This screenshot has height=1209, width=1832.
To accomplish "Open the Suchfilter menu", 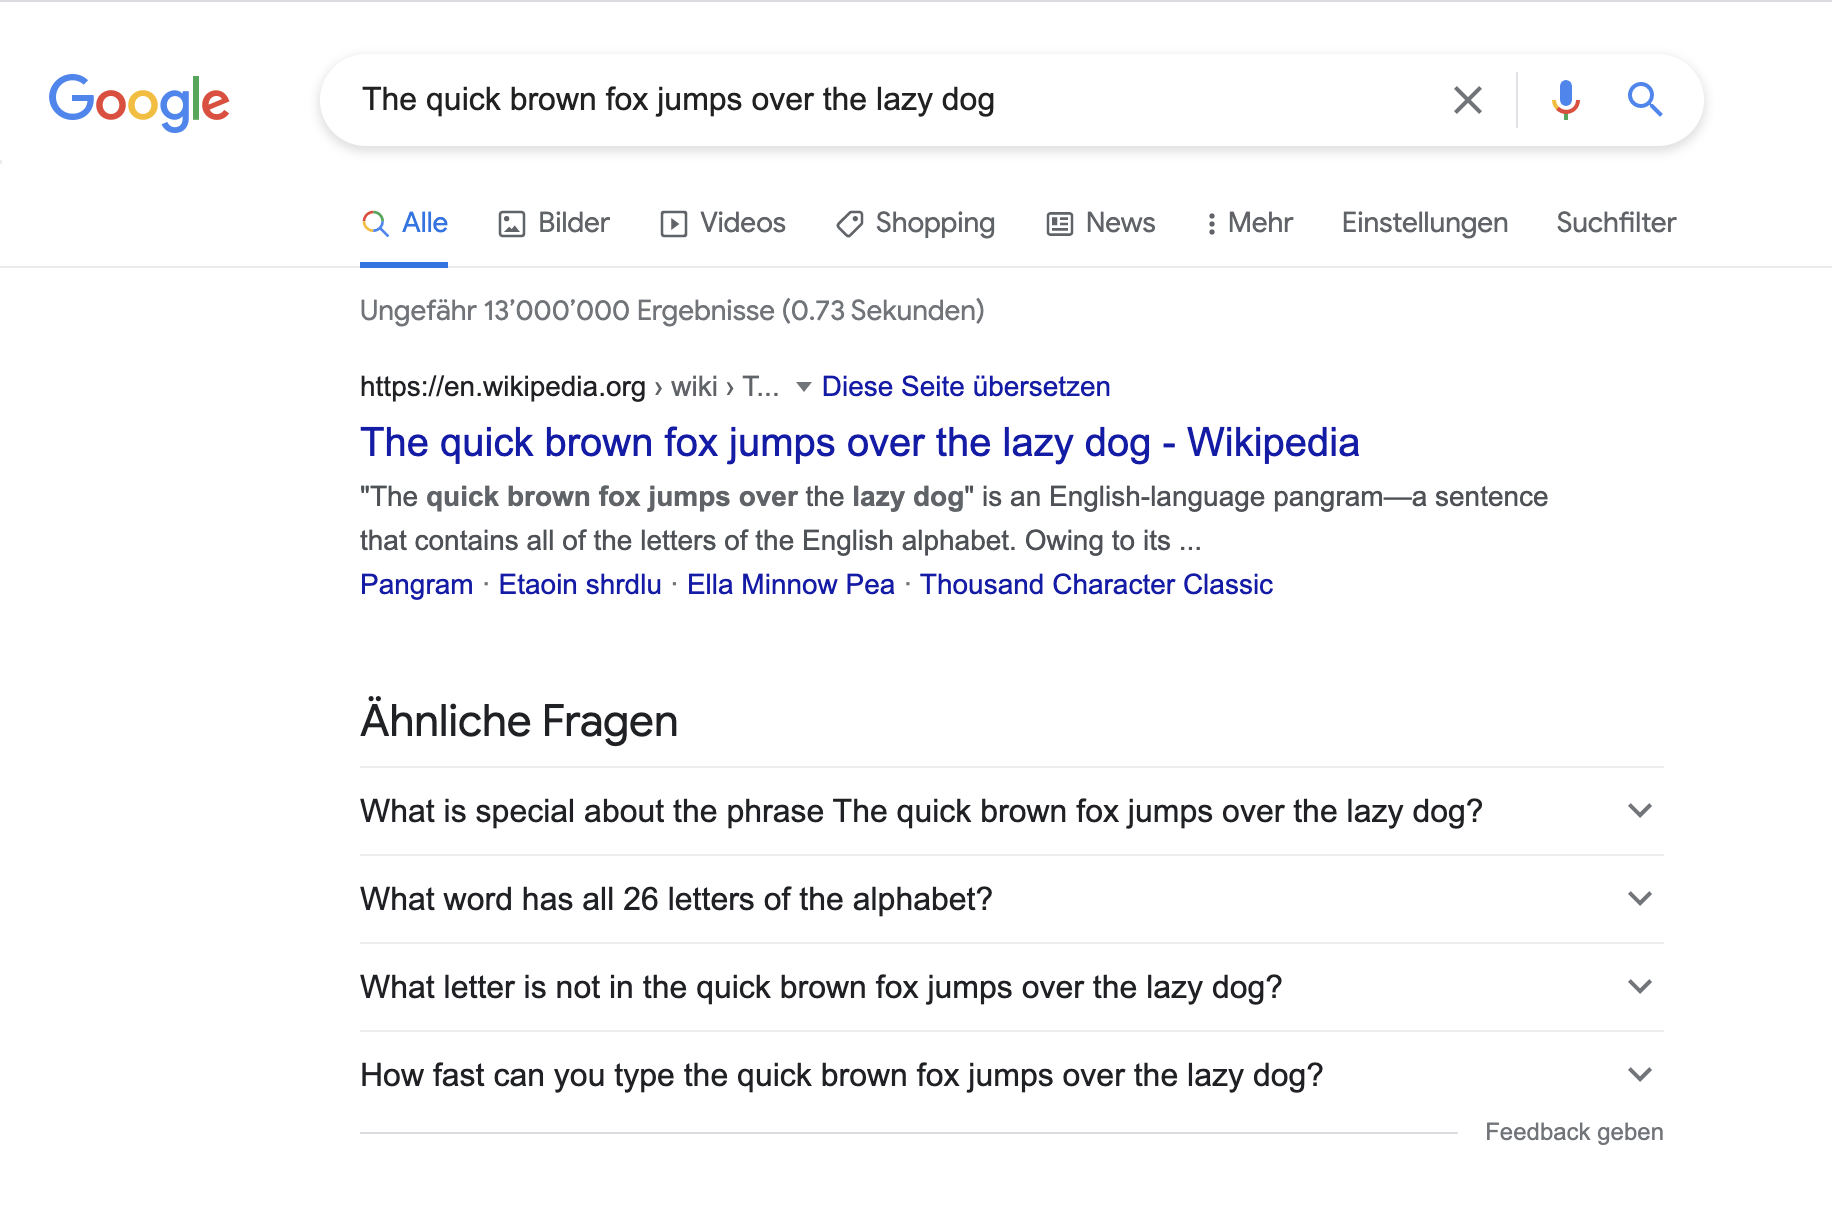I will pyautogui.click(x=1616, y=223).
